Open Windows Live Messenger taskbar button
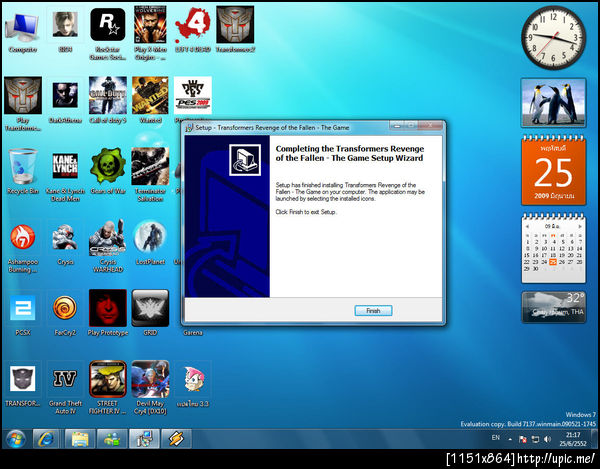 pos(112,439)
